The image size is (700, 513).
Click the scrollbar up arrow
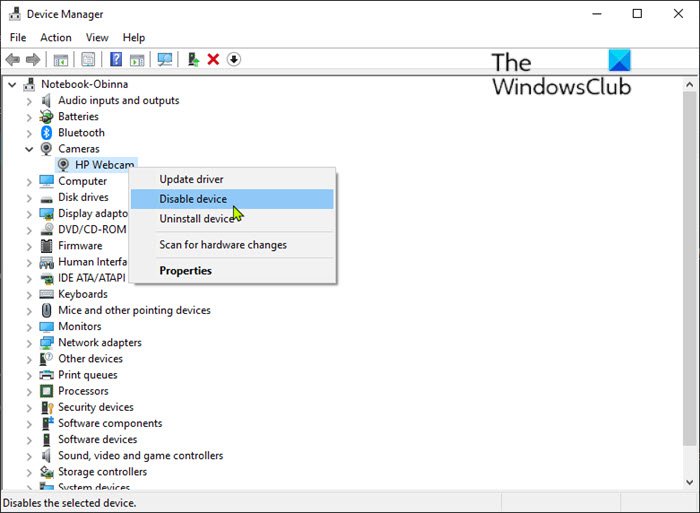689,84
